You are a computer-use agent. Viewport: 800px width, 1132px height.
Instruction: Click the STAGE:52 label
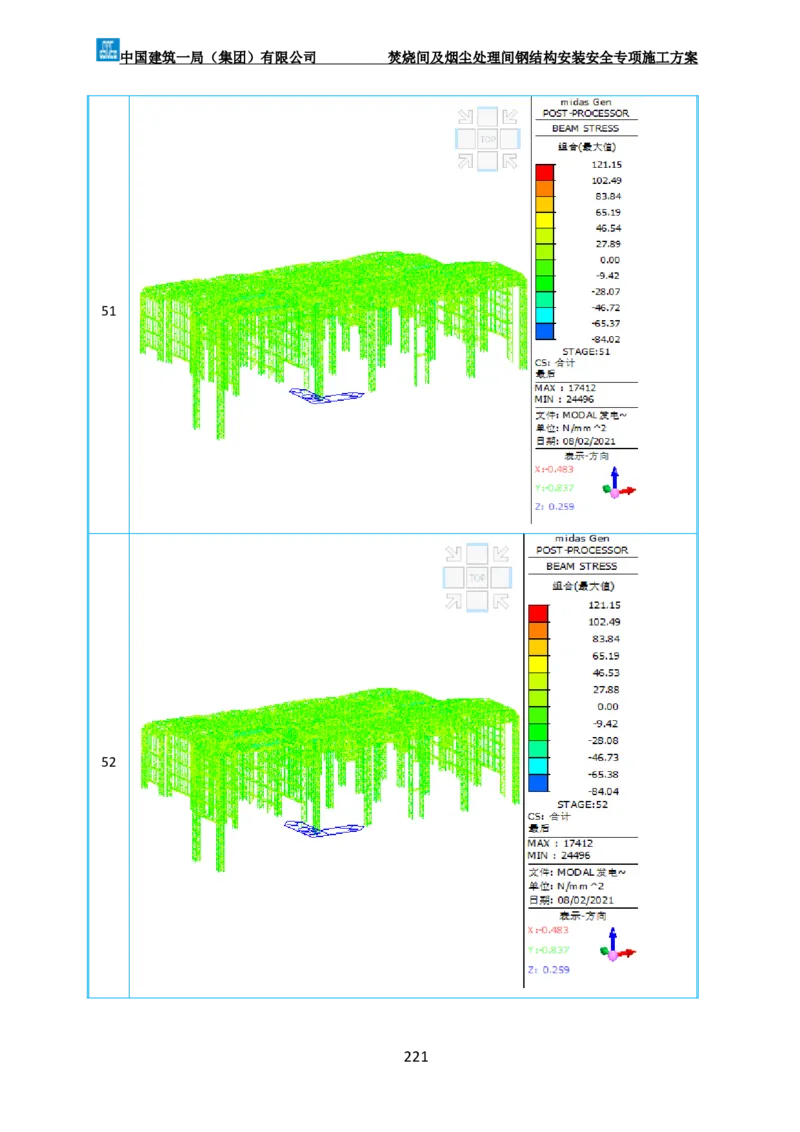(x=582, y=804)
